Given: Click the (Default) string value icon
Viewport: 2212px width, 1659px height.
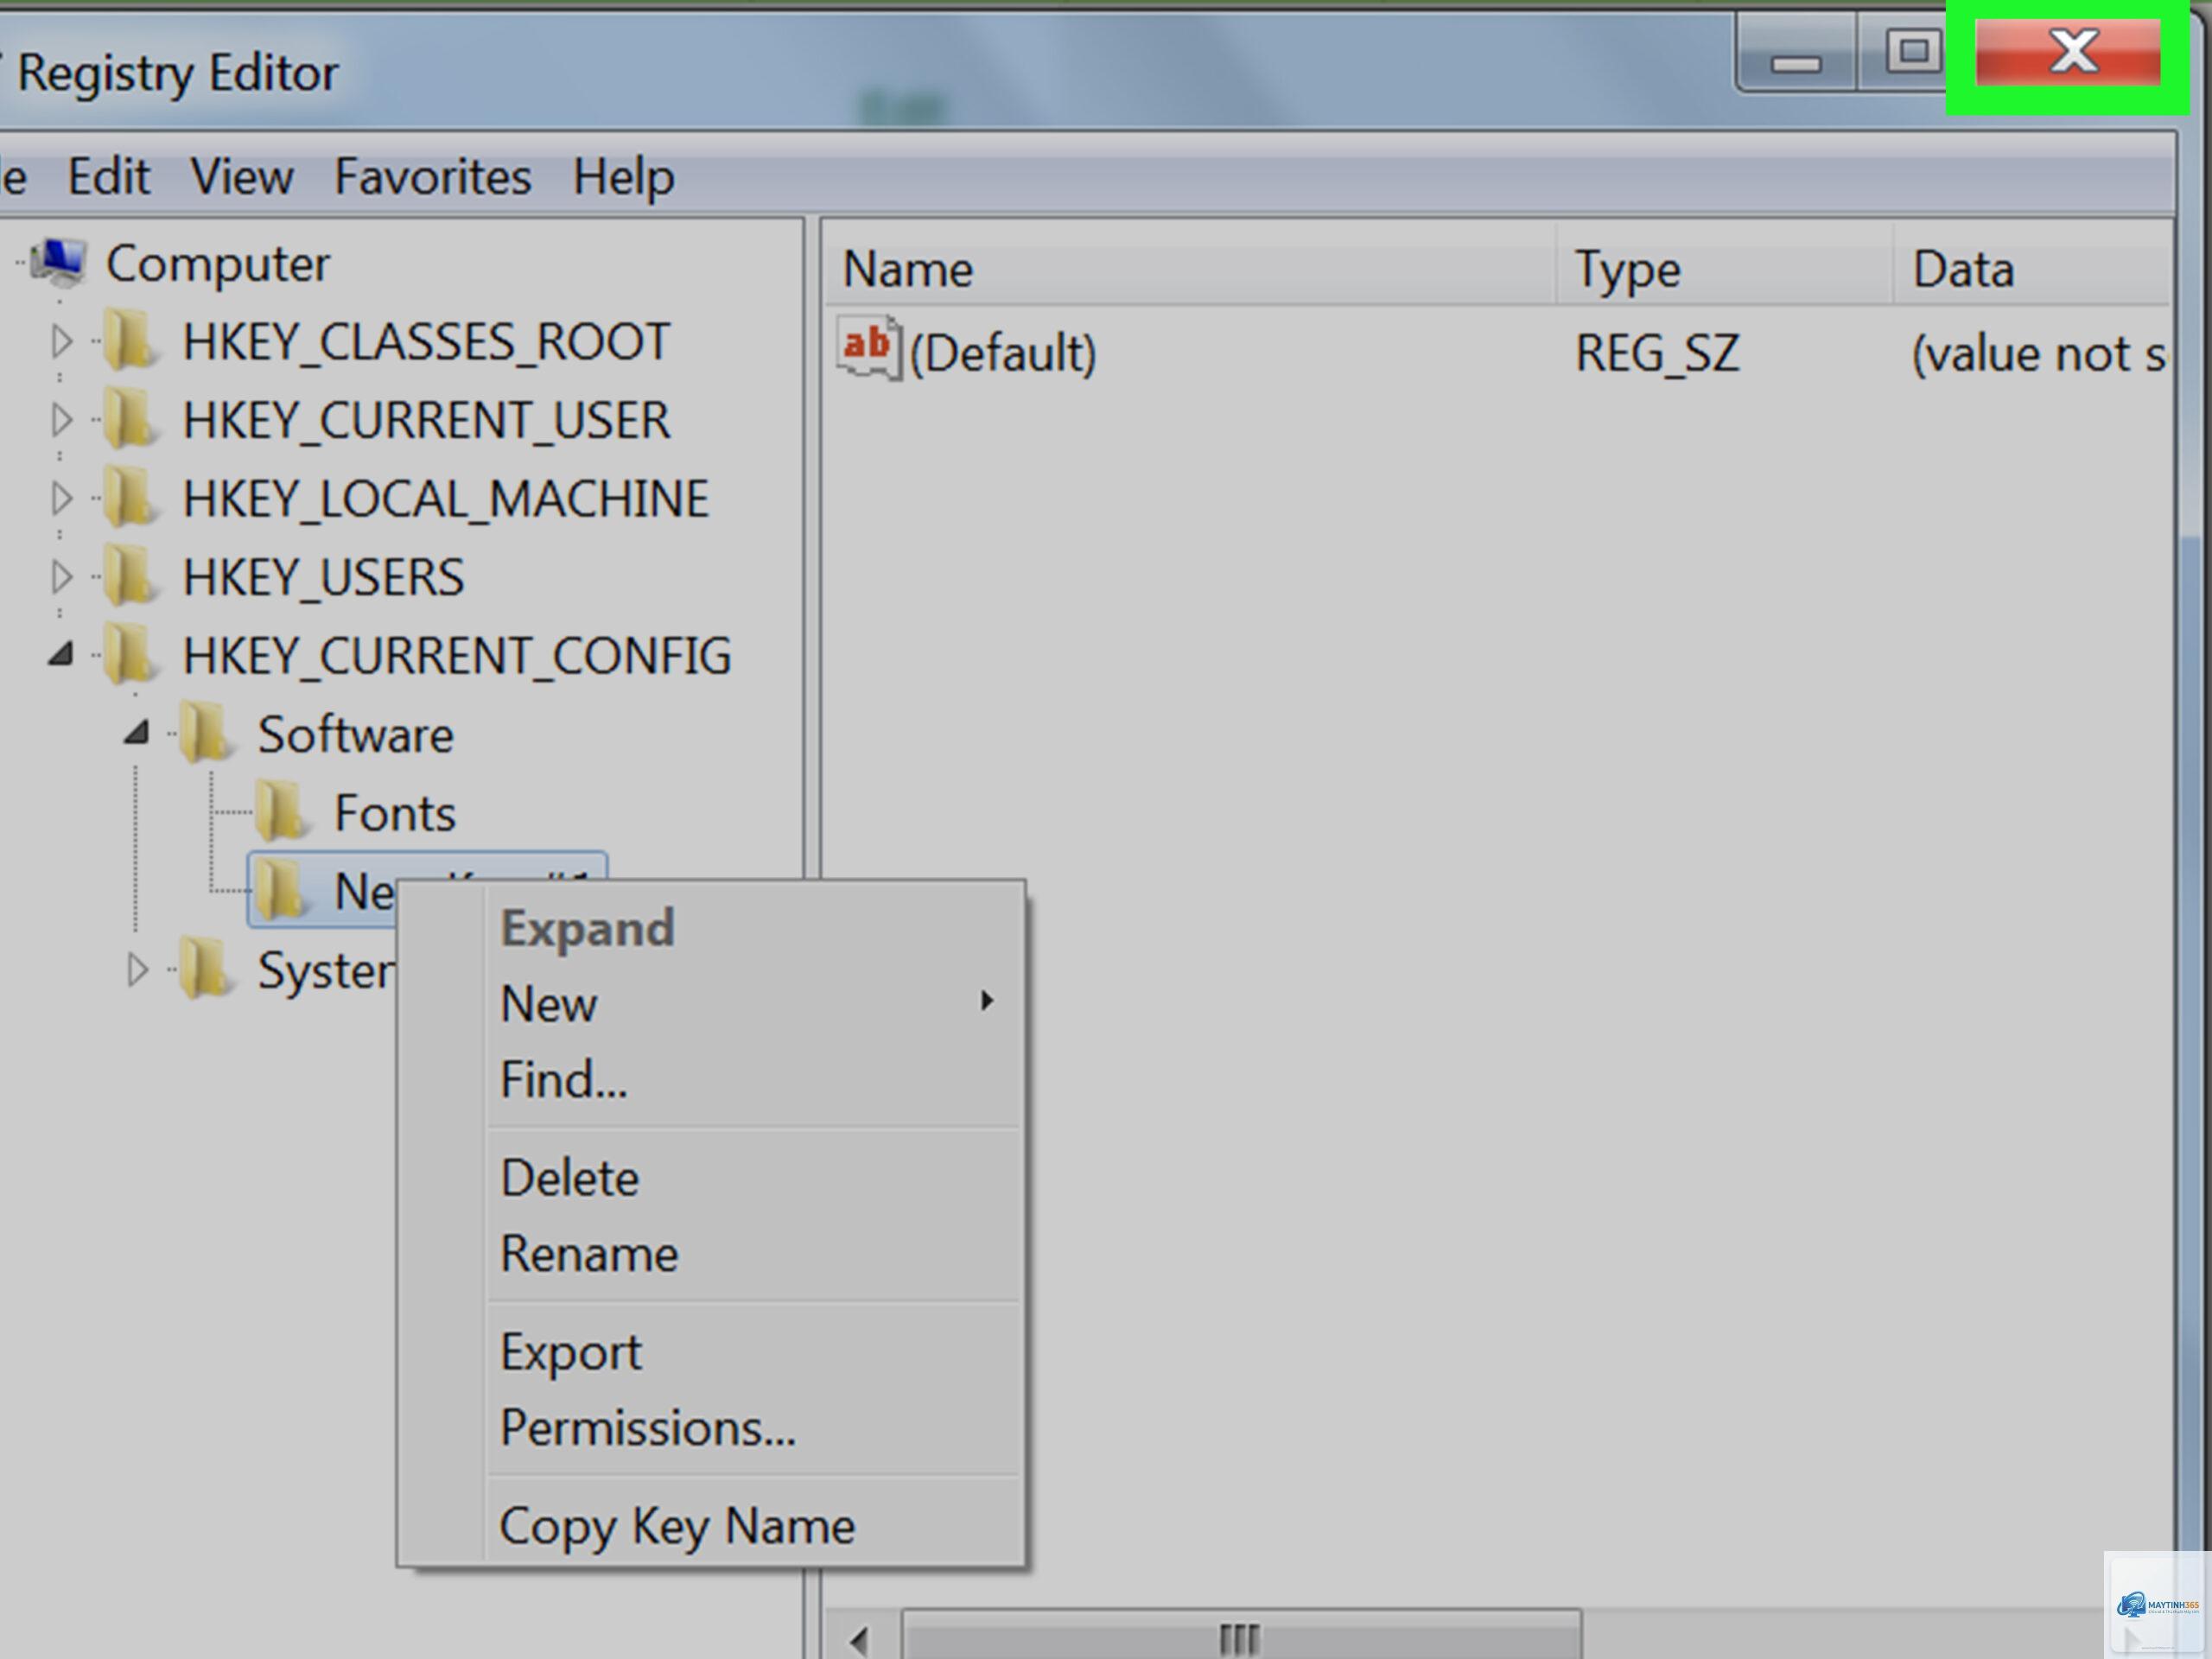Looking at the screenshot, I should (x=868, y=349).
